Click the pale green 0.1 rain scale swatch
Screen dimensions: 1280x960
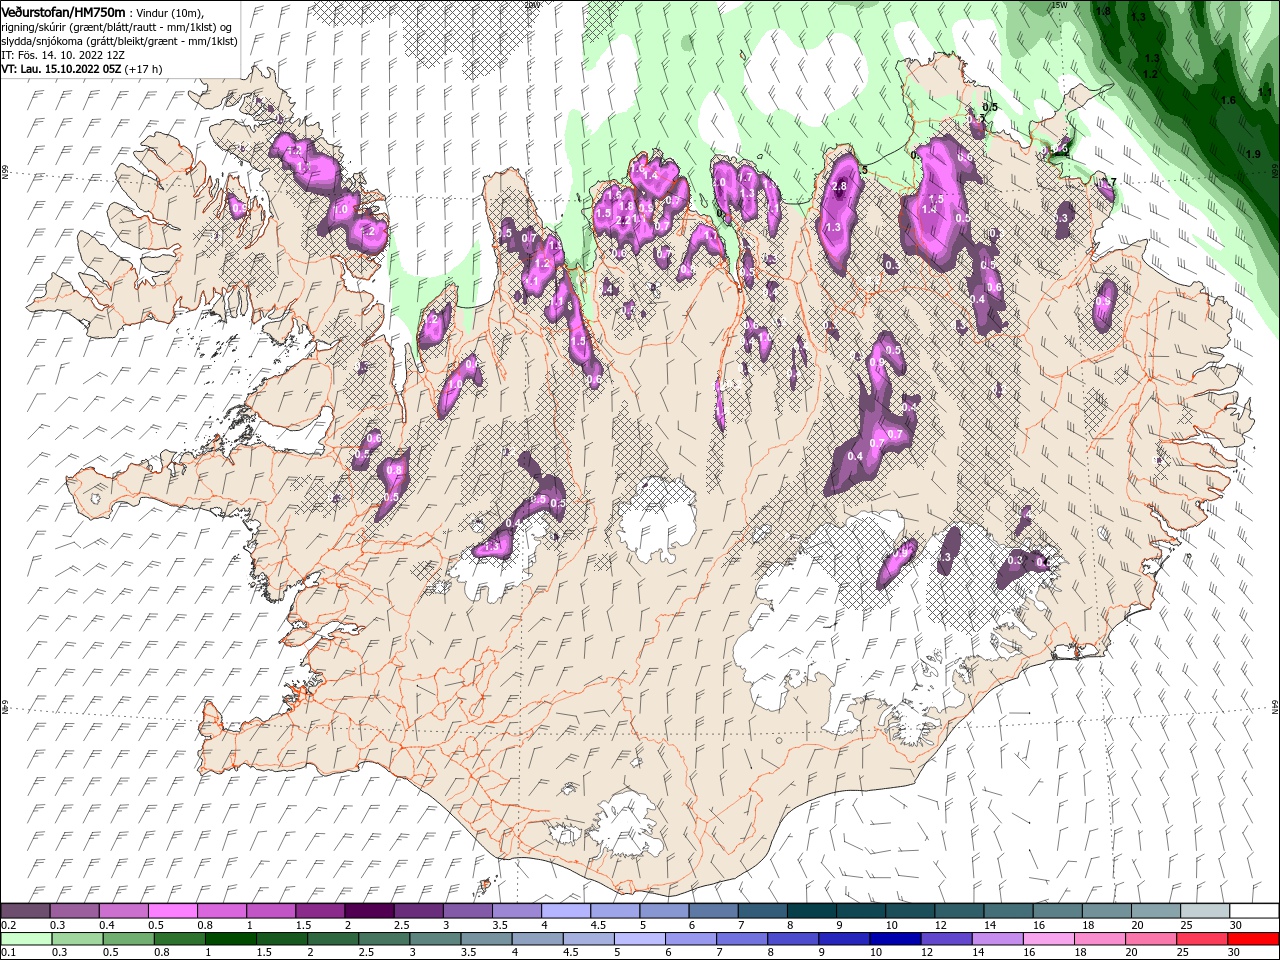click(x=26, y=940)
